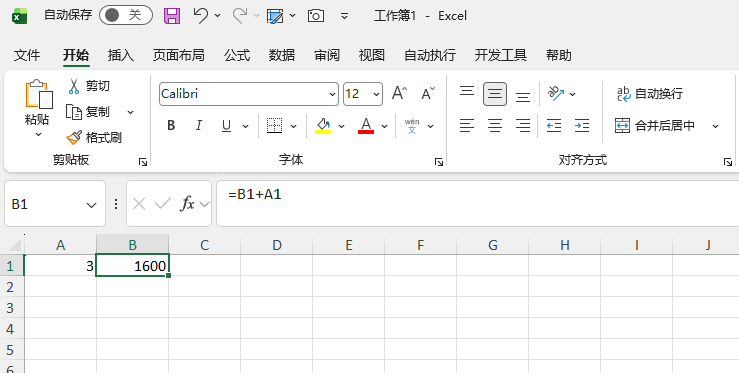Screen dimensions: 739x373
Task: Apply red font color
Action: pyautogui.click(x=366, y=125)
